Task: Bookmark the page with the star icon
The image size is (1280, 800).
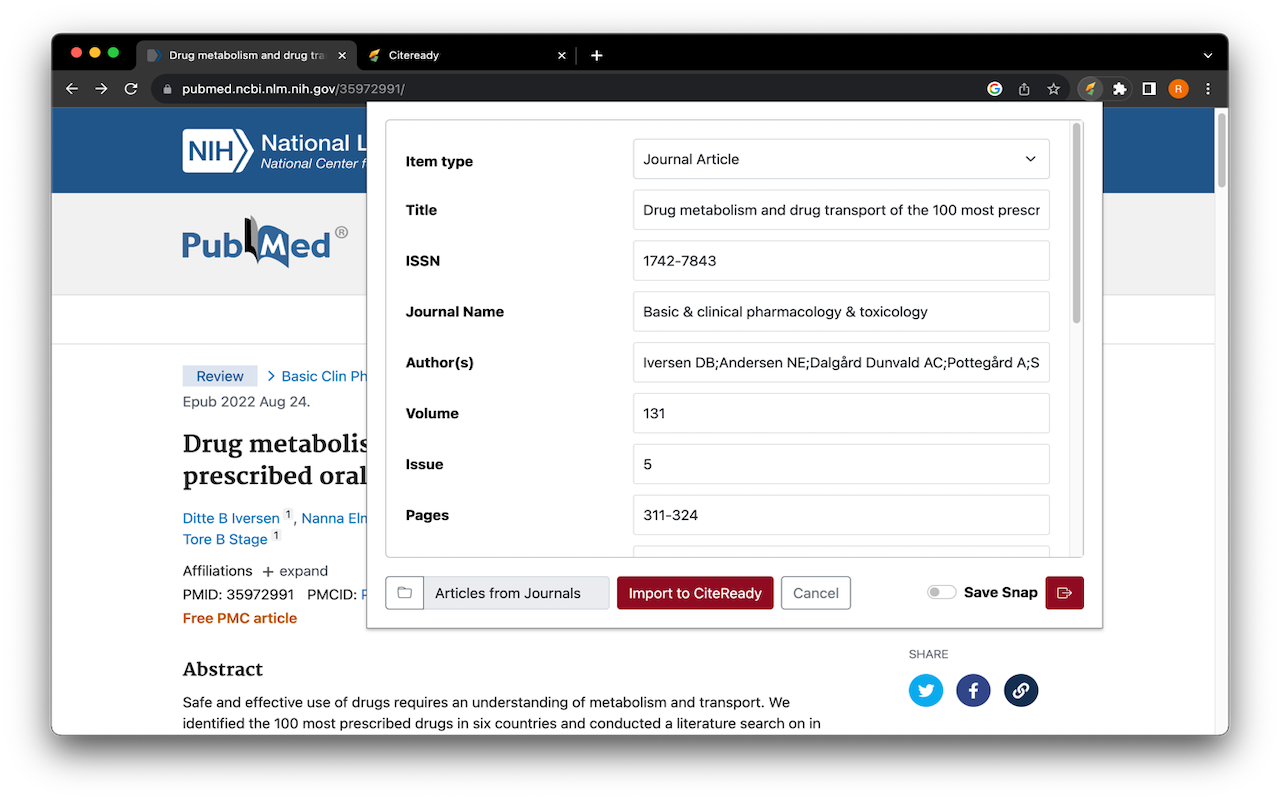Action: point(1053,88)
